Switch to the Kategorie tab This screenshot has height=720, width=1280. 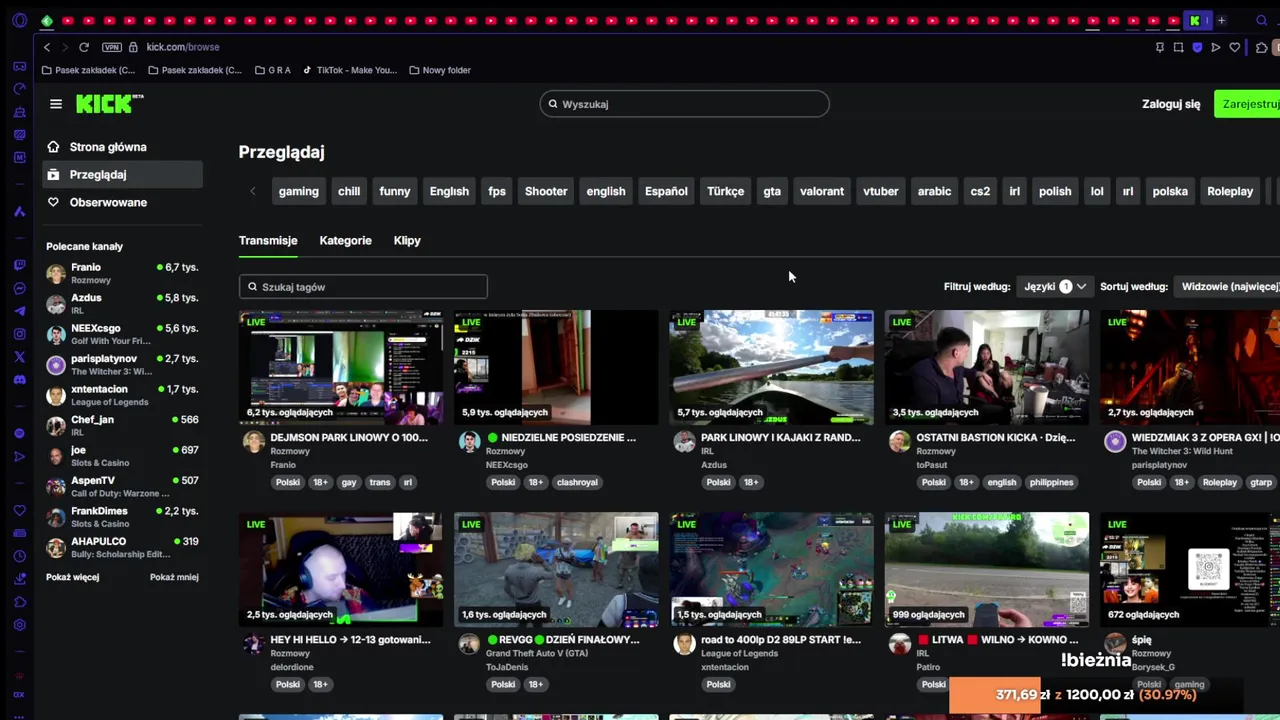[345, 240]
